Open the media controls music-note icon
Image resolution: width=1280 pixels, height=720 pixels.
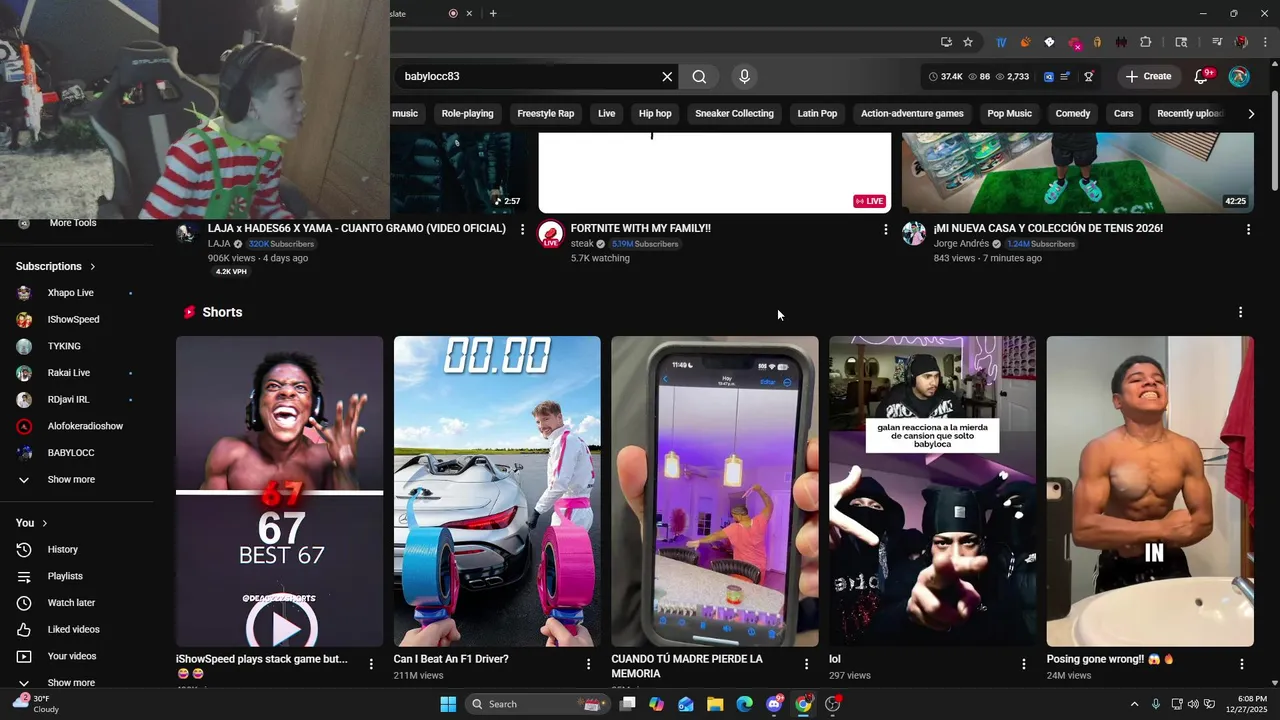point(1217,42)
